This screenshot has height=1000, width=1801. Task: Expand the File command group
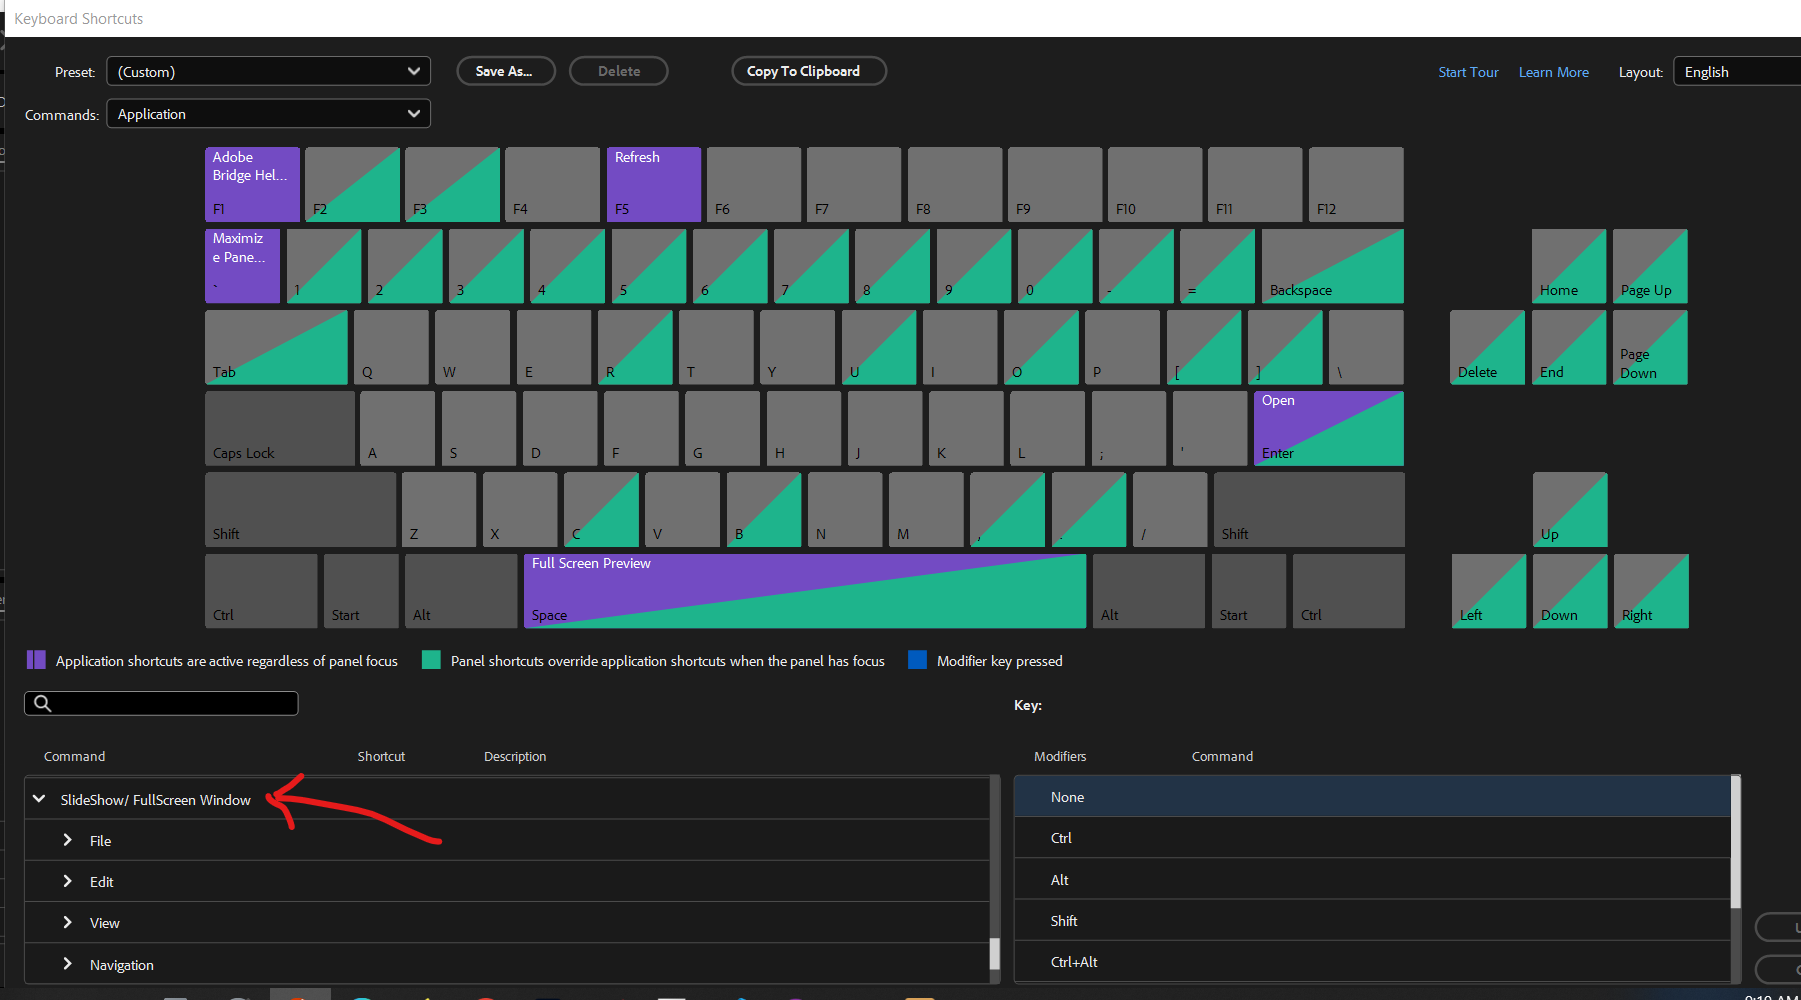[68, 840]
